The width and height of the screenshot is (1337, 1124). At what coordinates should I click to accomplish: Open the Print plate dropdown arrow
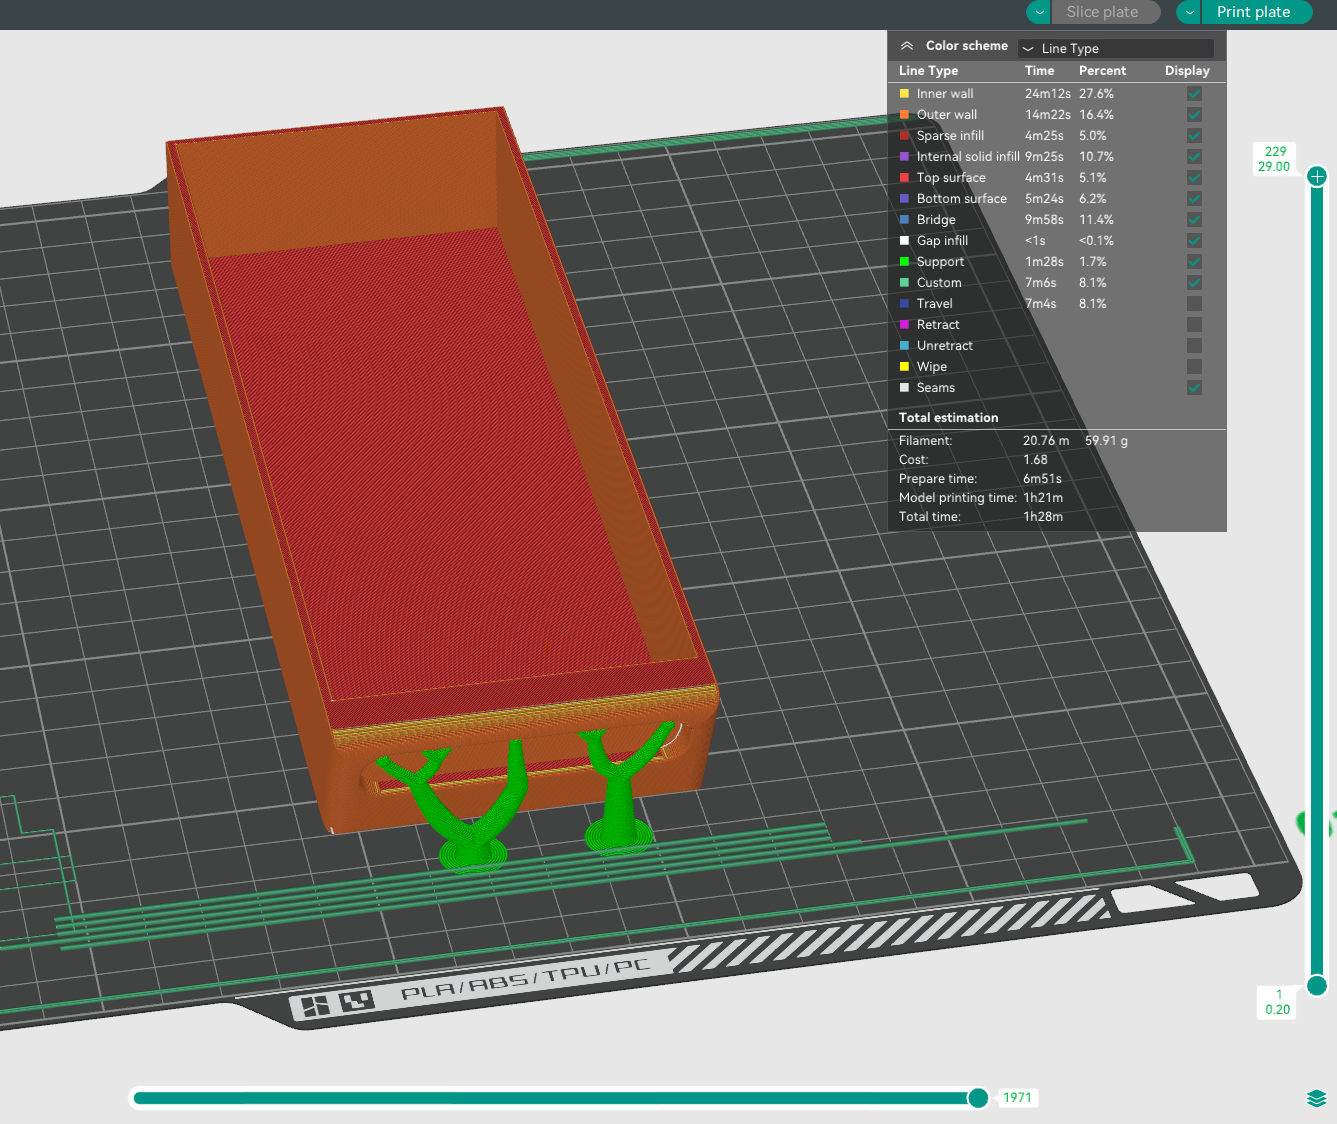click(x=1189, y=12)
